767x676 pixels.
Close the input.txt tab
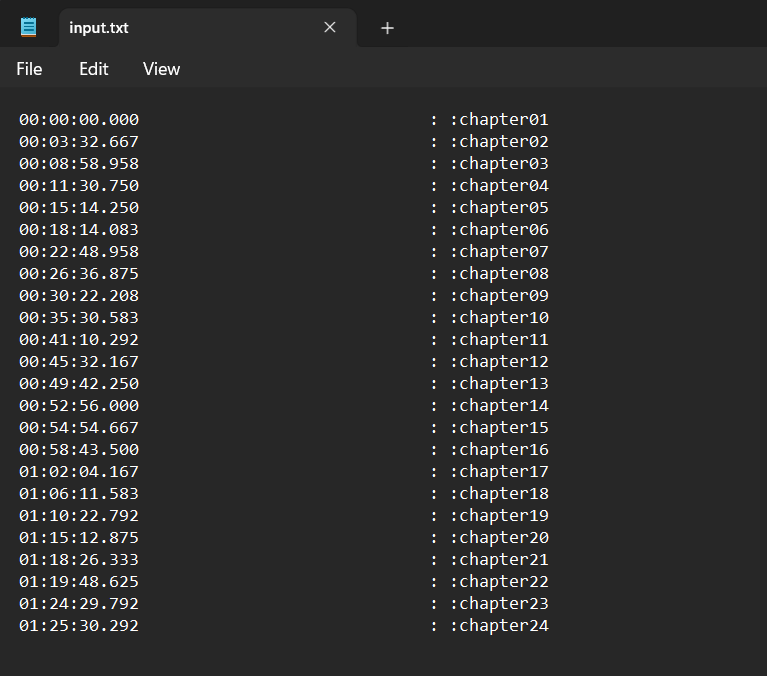330,27
